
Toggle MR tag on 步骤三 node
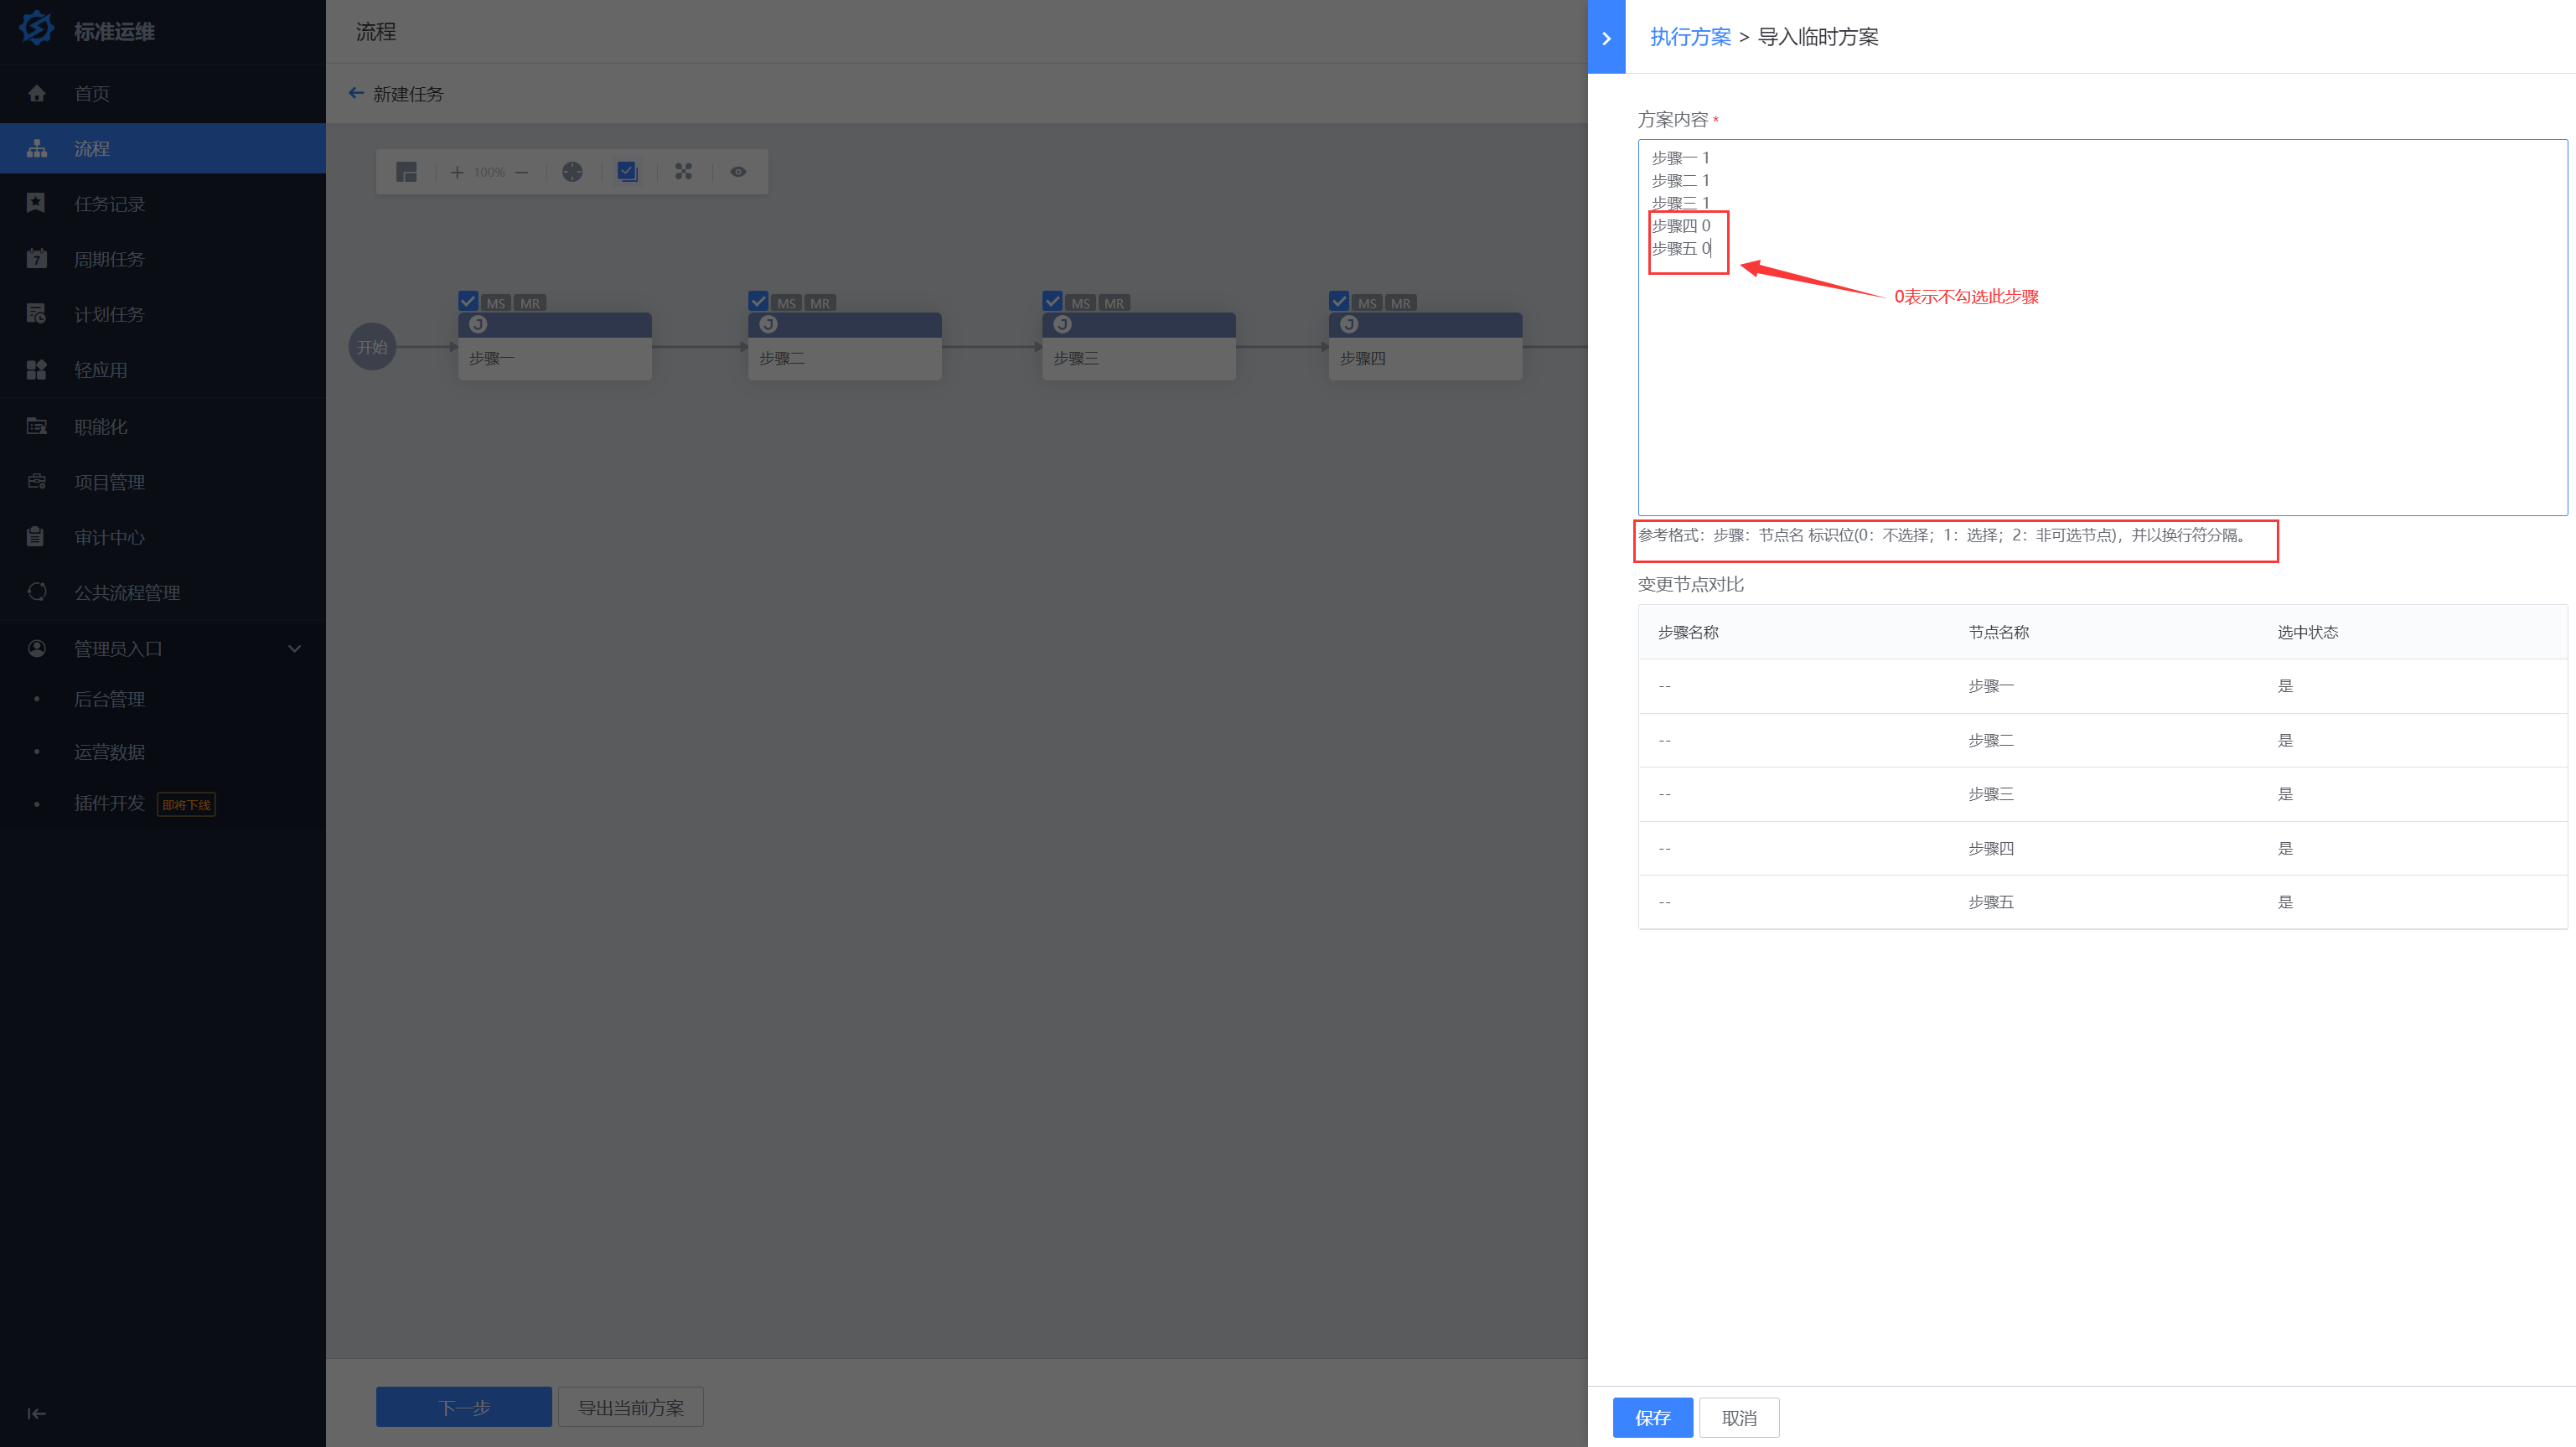pos(1114,303)
